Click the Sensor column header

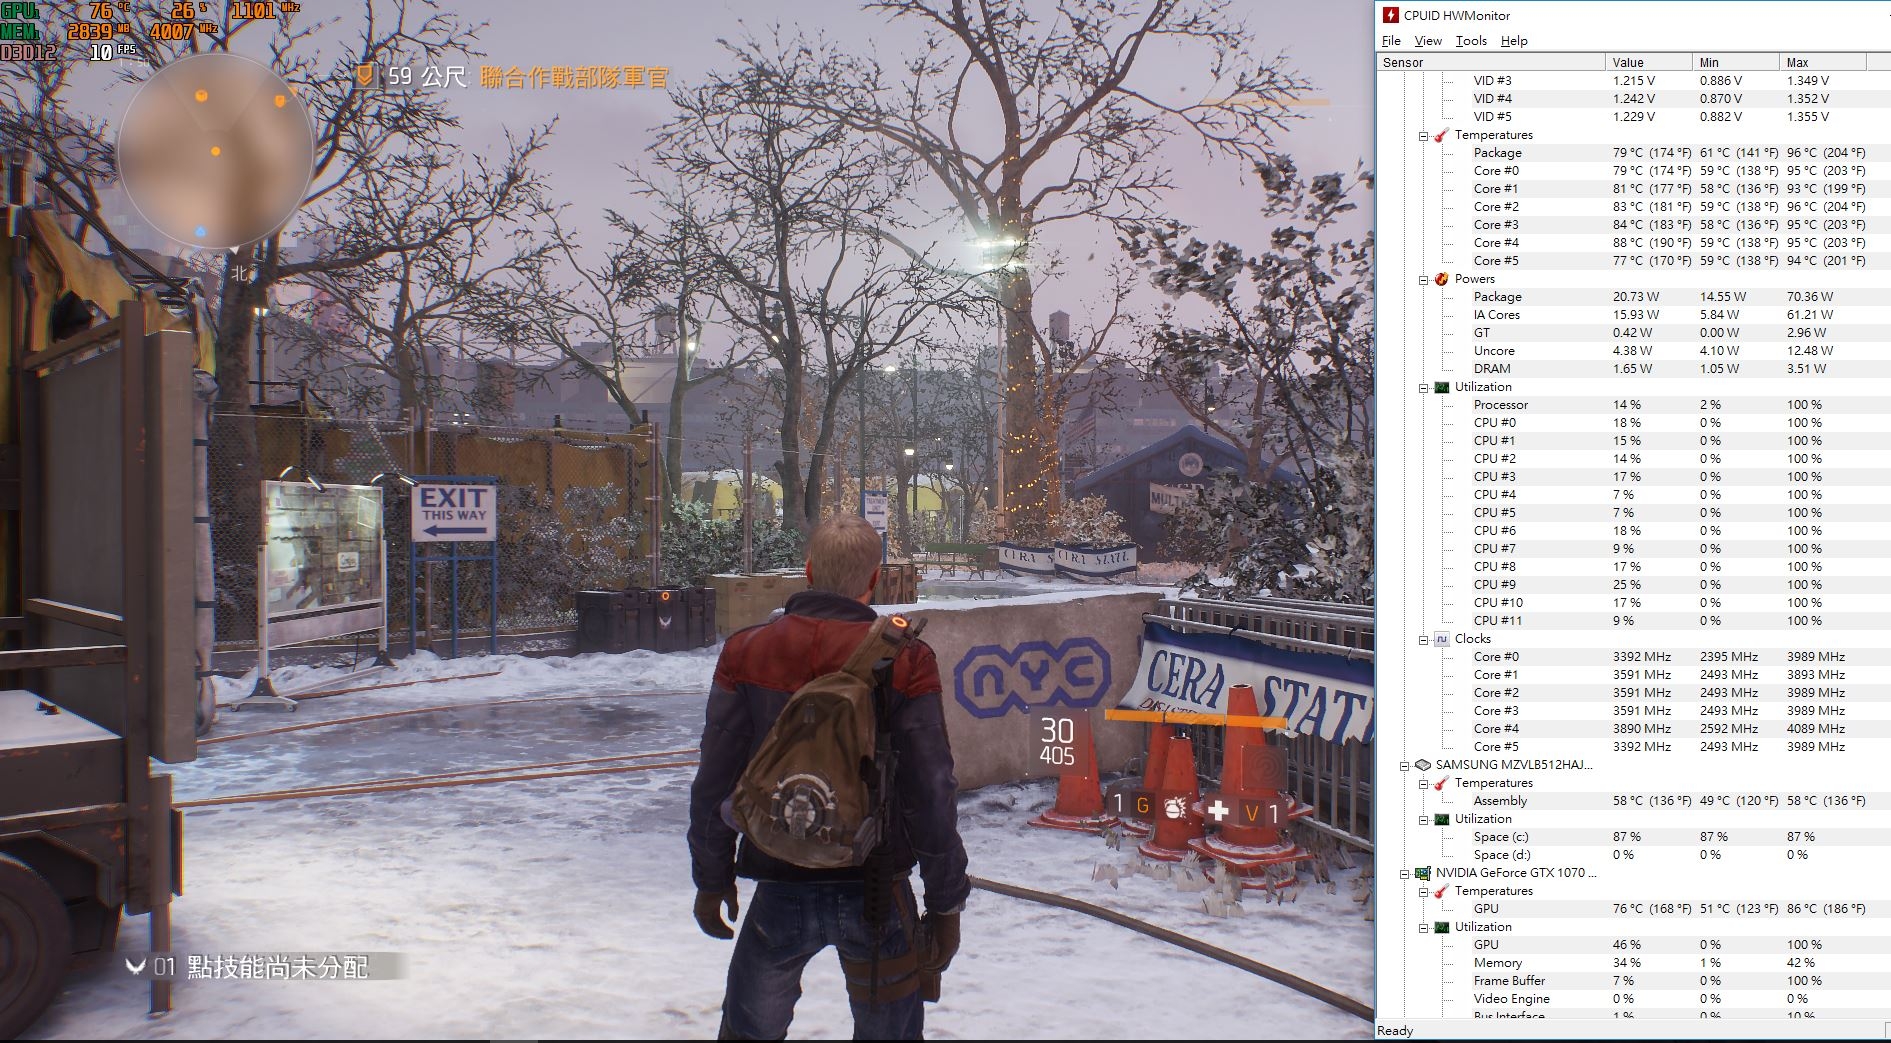1491,62
